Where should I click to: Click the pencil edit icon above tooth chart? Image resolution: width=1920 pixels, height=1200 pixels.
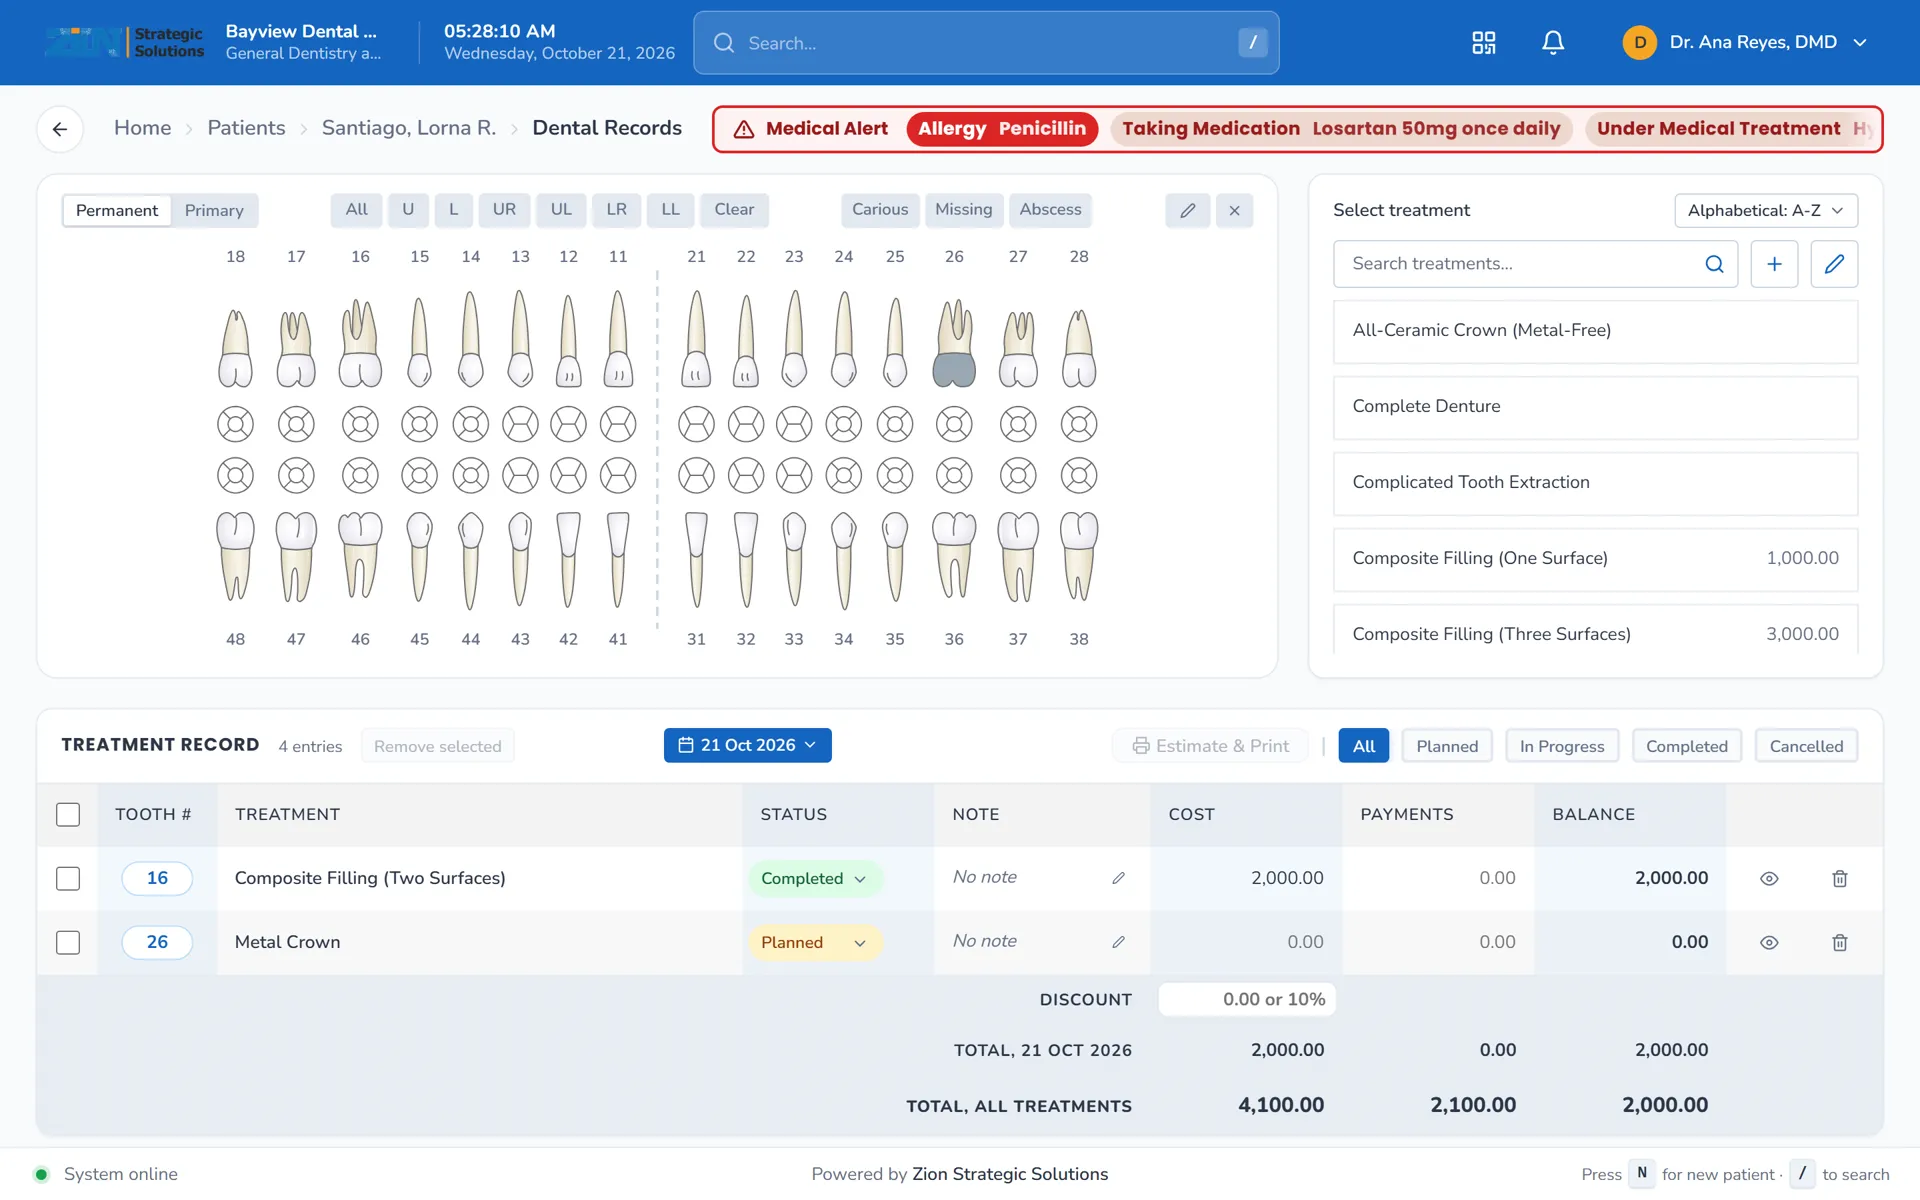point(1187,210)
